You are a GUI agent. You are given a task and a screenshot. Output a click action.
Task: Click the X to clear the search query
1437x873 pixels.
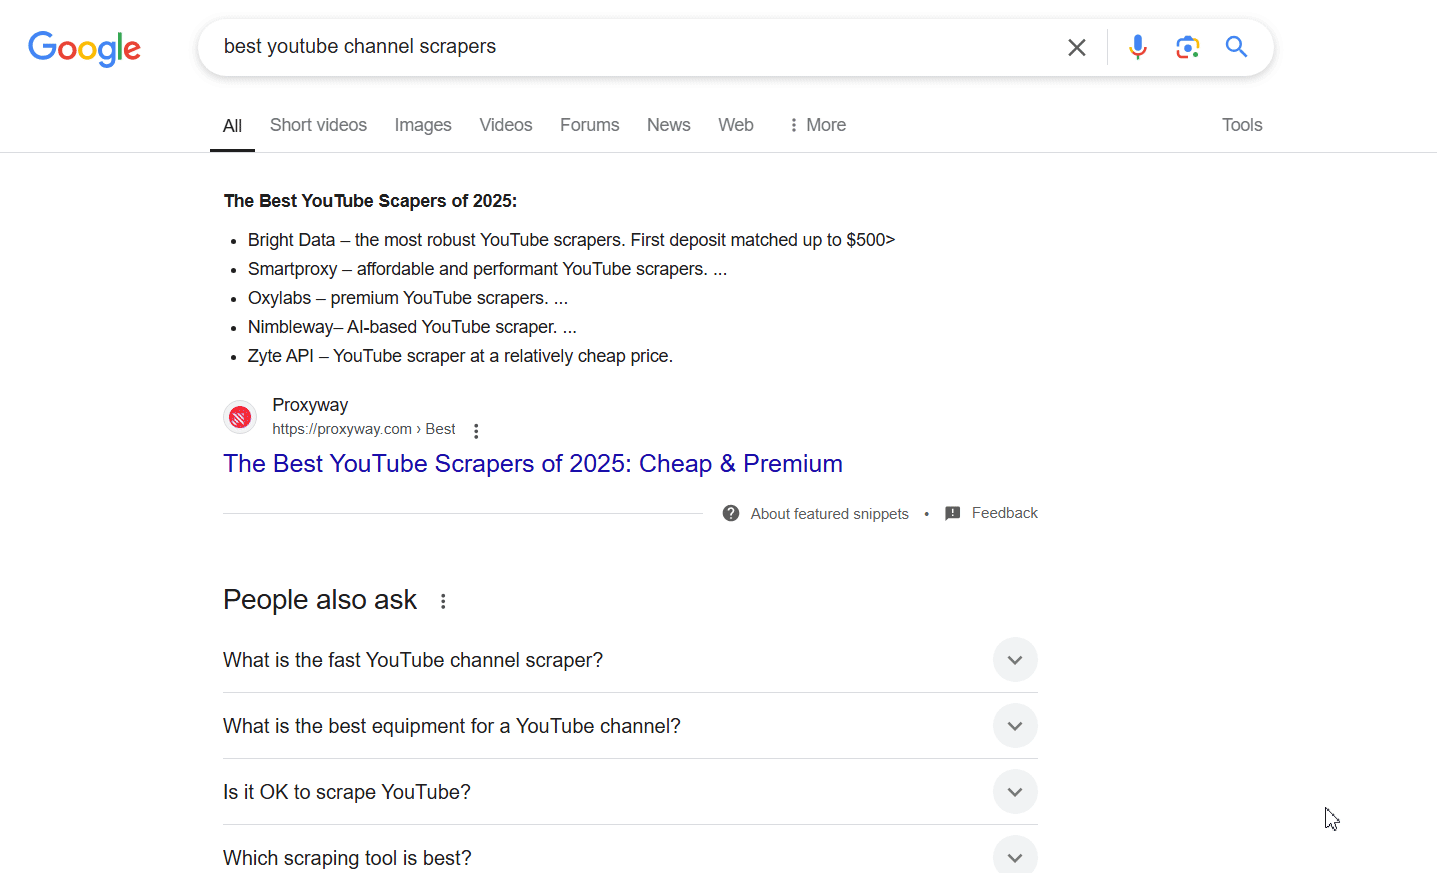click(x=1077, y=46)
